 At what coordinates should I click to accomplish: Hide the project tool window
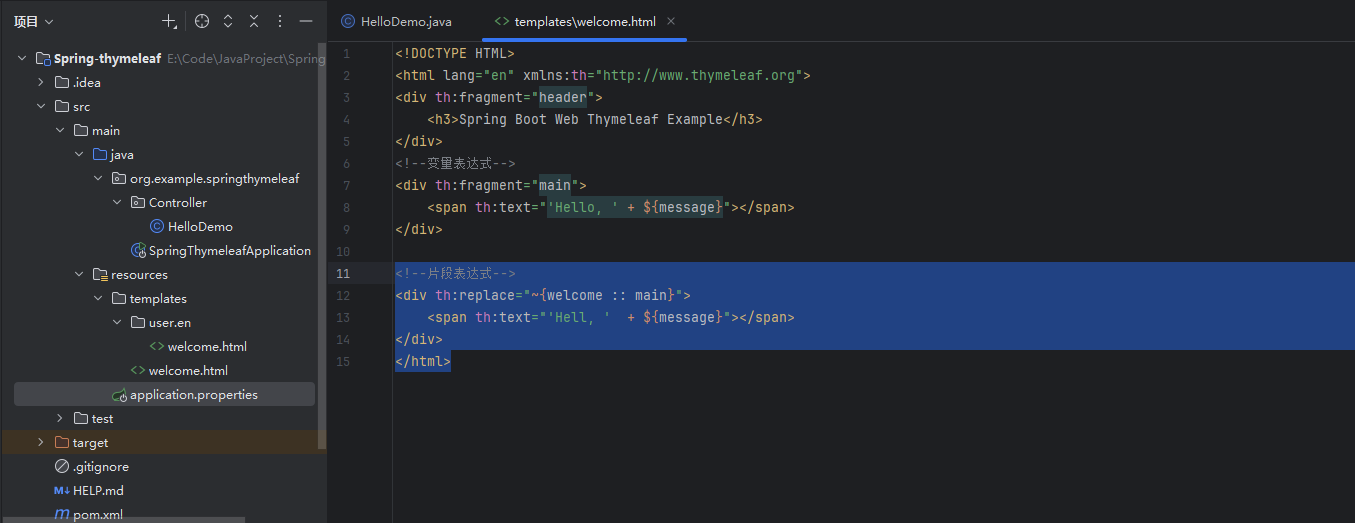(x=306, y=21)
